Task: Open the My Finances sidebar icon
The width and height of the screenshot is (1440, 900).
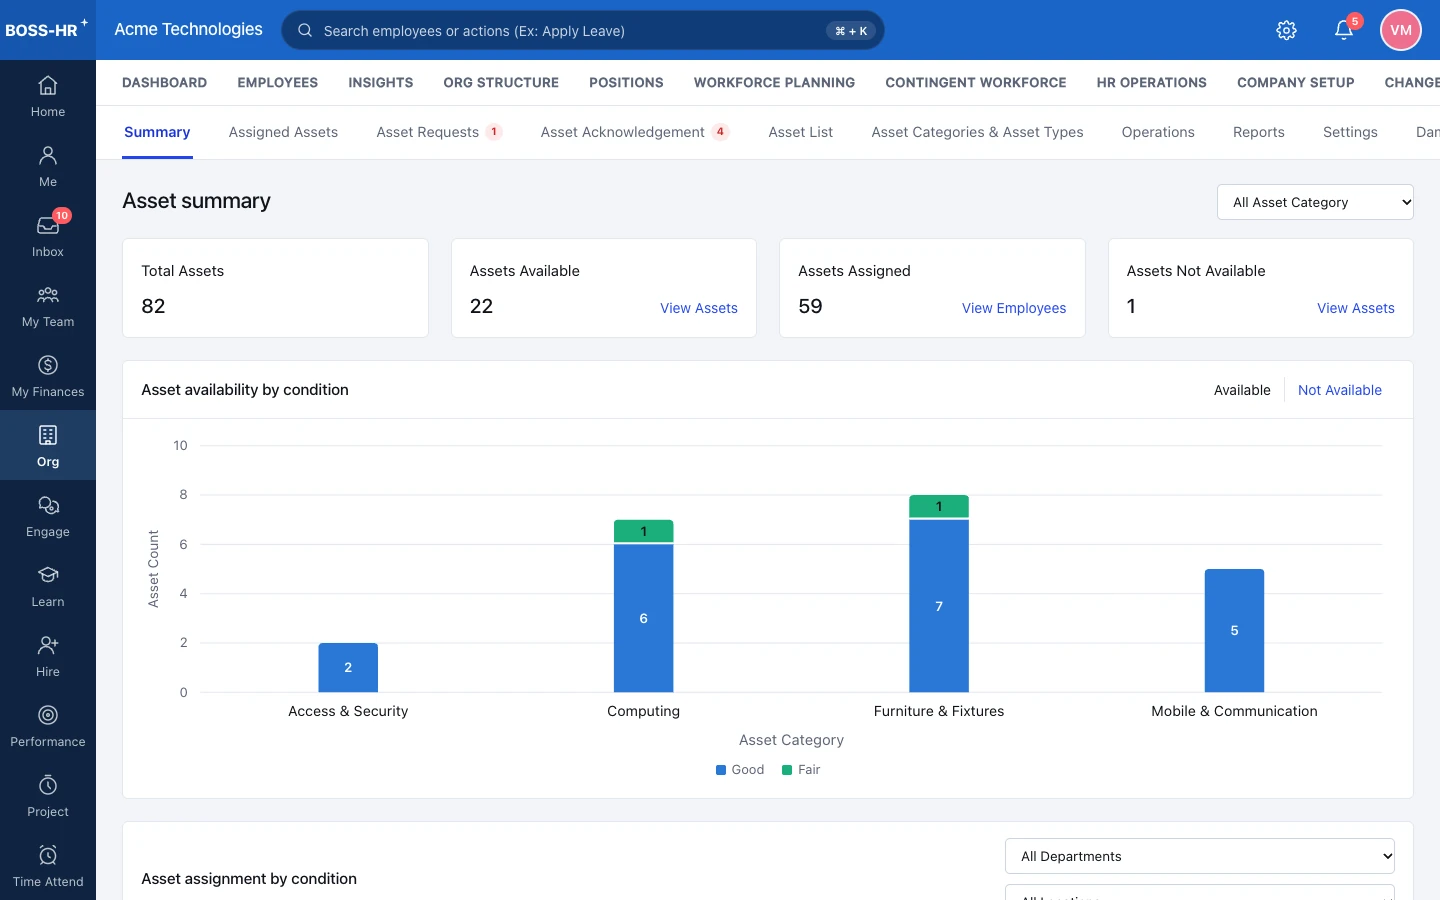Action: click(x=48, y=376)
